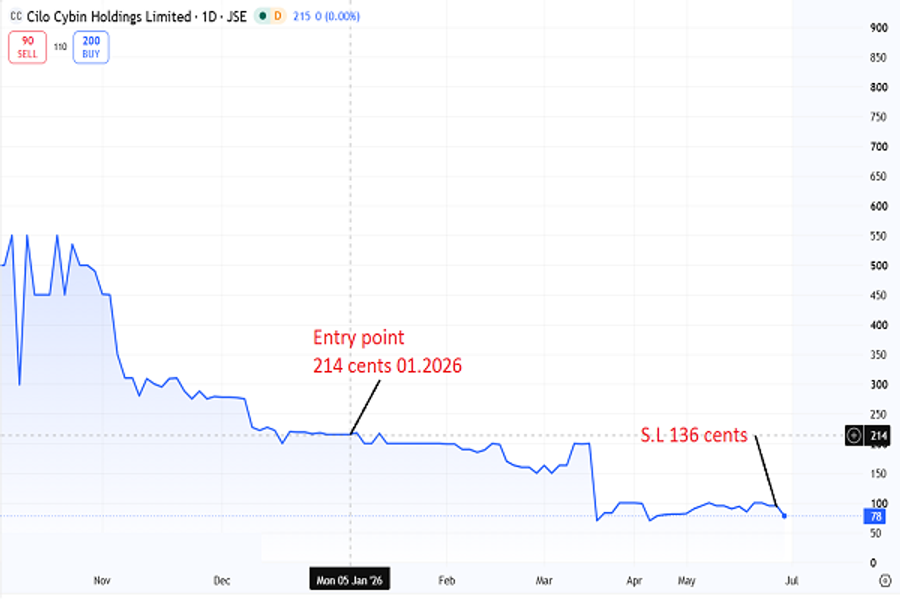Image resolution: width=900 pixels, height=600 pixels.
Task: Open the Cilo Cybin Holdings Limited symbol title
Action: coord(137,17)
